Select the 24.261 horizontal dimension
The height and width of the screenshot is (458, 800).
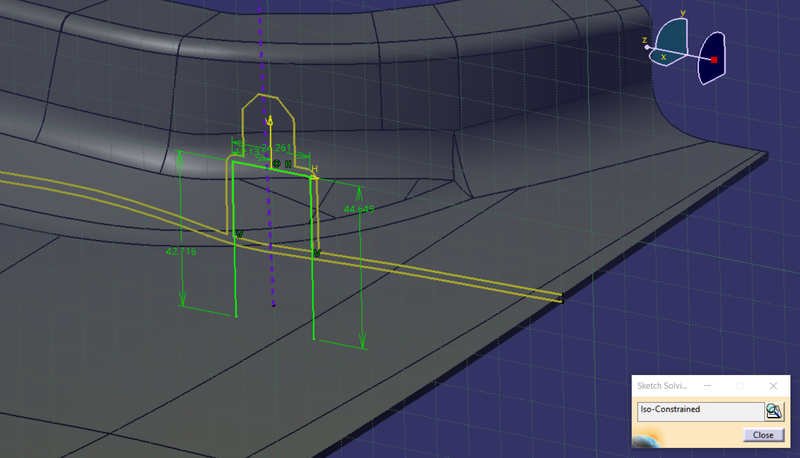(x=274, y=149)
